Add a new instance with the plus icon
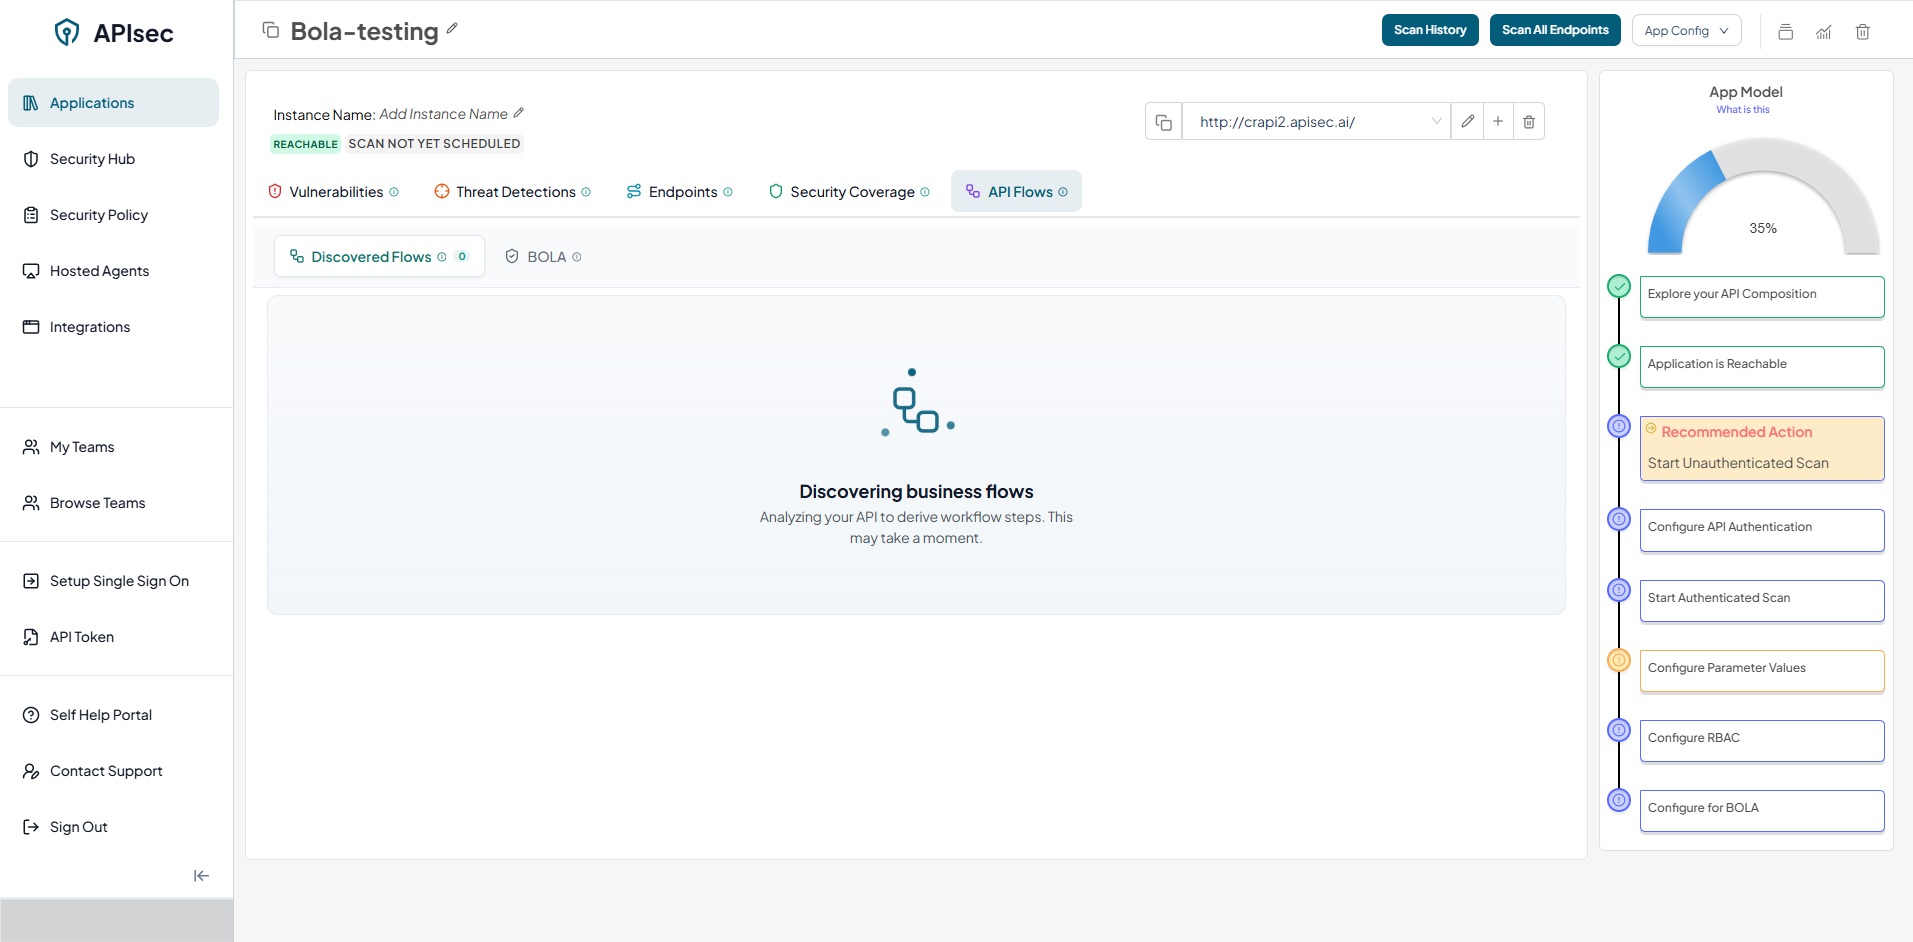The width and height of the screenshot is (1913, 942). [1498, 122]
